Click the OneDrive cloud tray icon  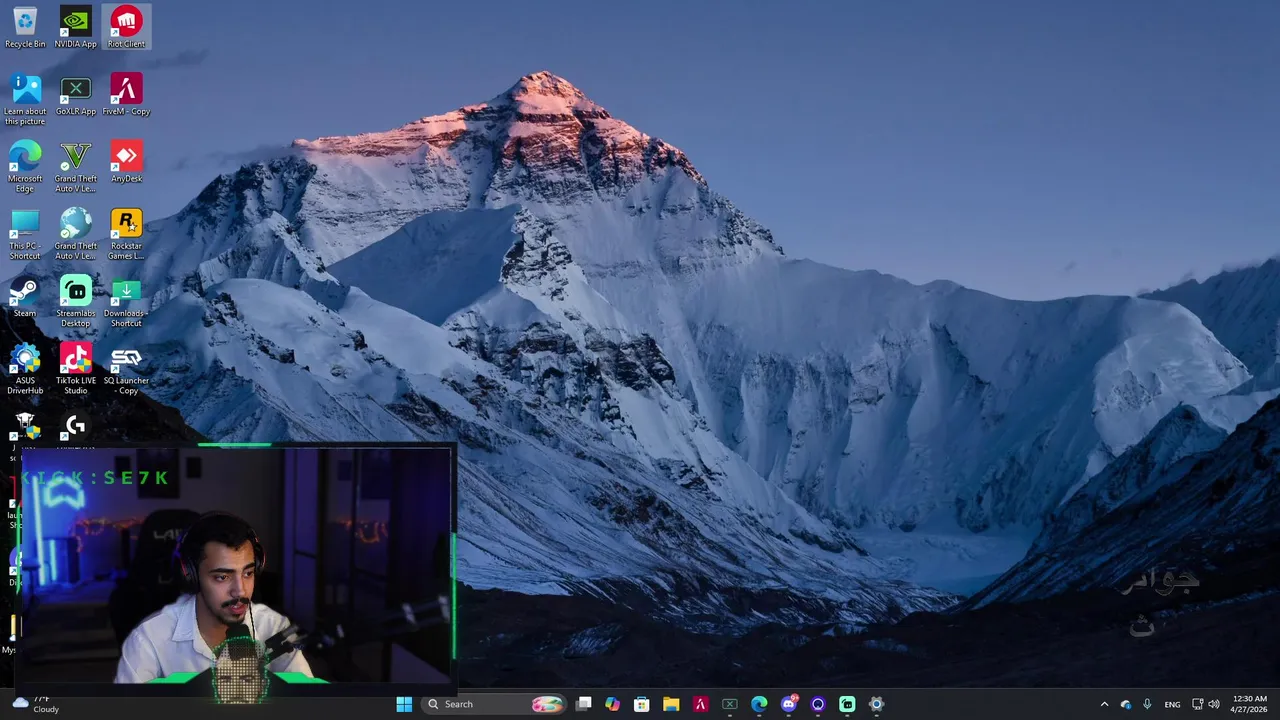tap(1126, 704)
